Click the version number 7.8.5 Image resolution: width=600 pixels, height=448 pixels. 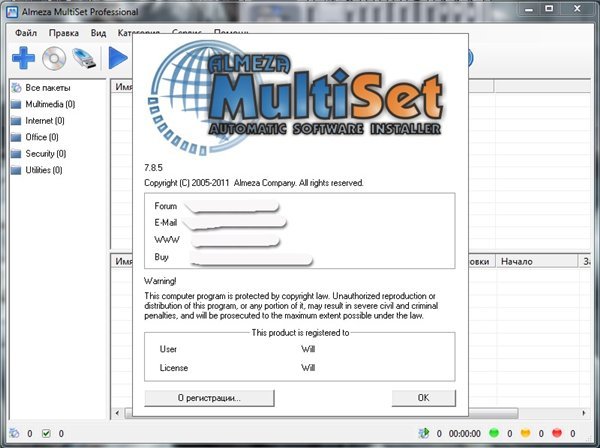click(x=153, y=168)
